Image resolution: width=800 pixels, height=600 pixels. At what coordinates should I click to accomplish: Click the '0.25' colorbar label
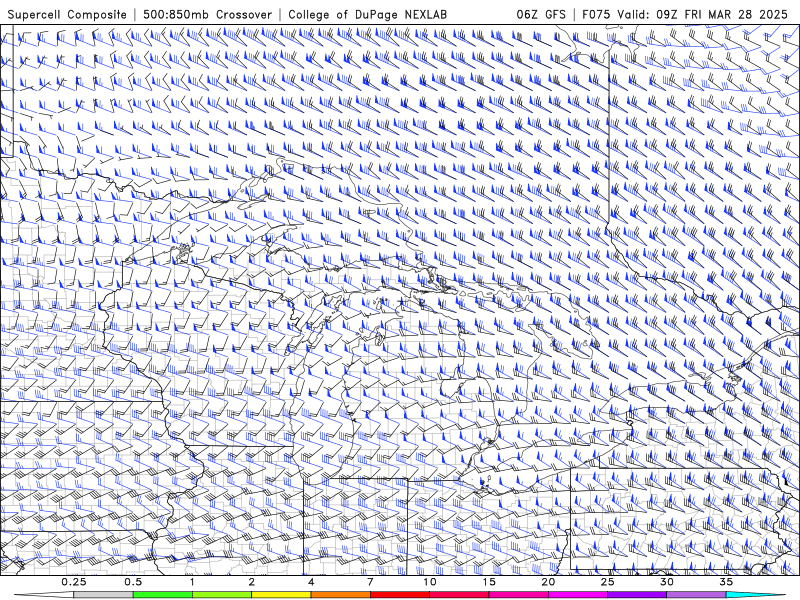pos(74,582)
